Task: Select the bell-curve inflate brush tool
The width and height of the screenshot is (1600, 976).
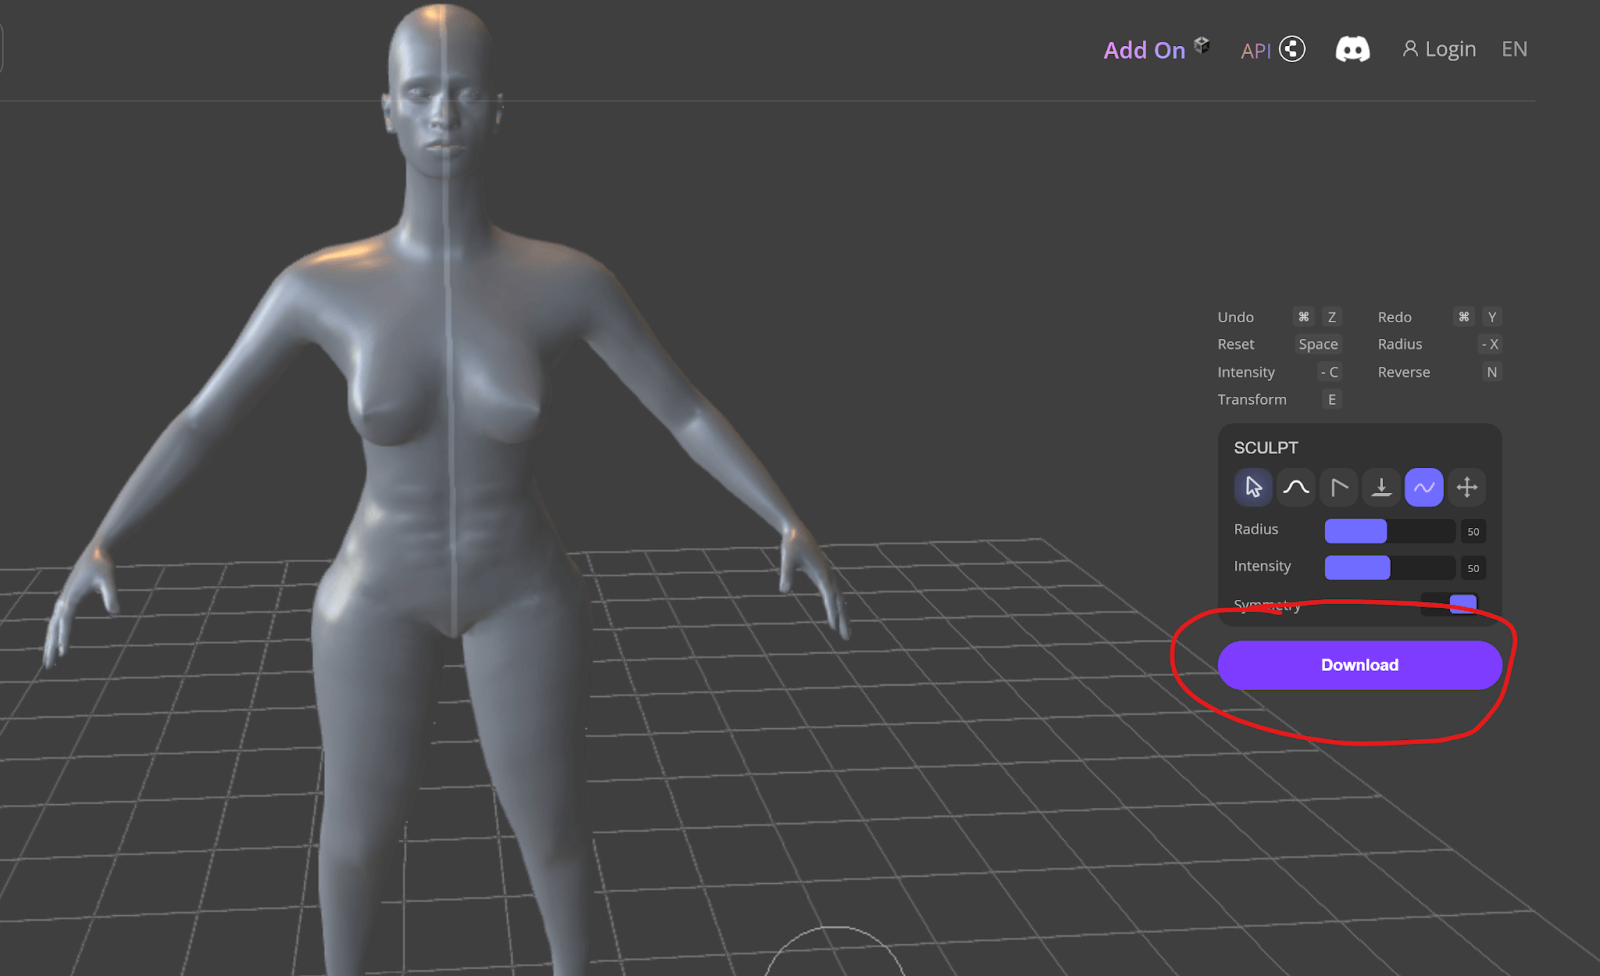Action: (1296, 487)
